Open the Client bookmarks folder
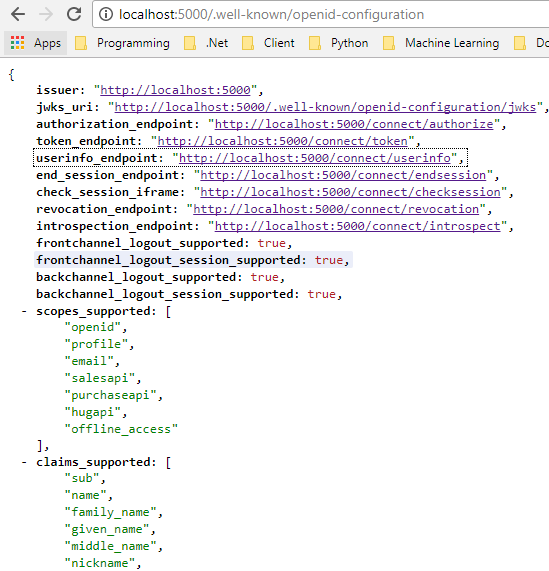 click(268, 43)
